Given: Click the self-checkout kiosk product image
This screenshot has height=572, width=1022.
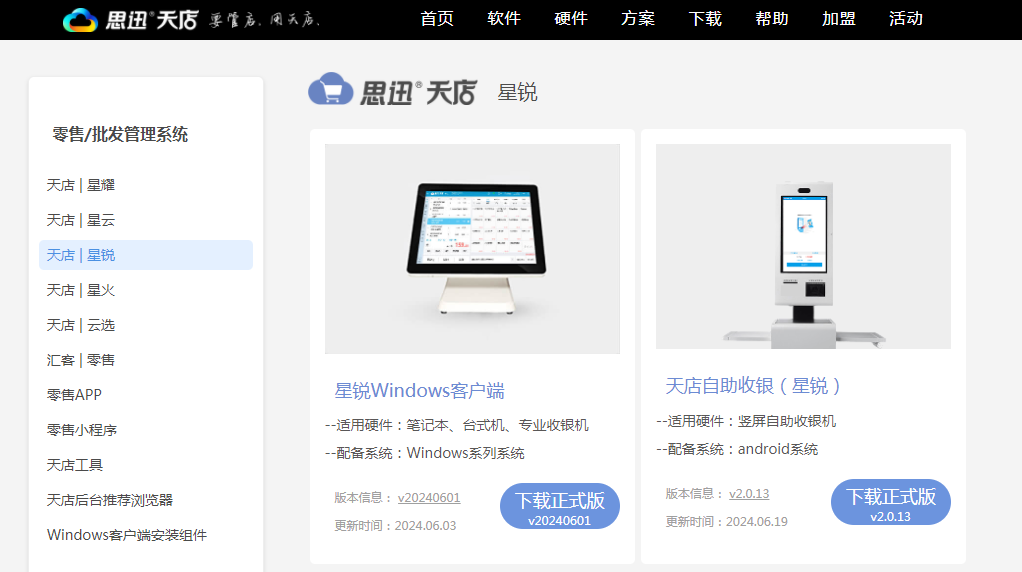Looking at the screenshot, I should (803, 247).
